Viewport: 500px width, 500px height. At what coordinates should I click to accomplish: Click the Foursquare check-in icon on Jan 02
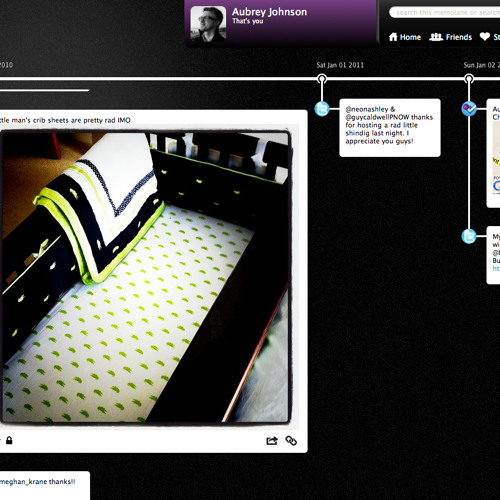(469, 109)
